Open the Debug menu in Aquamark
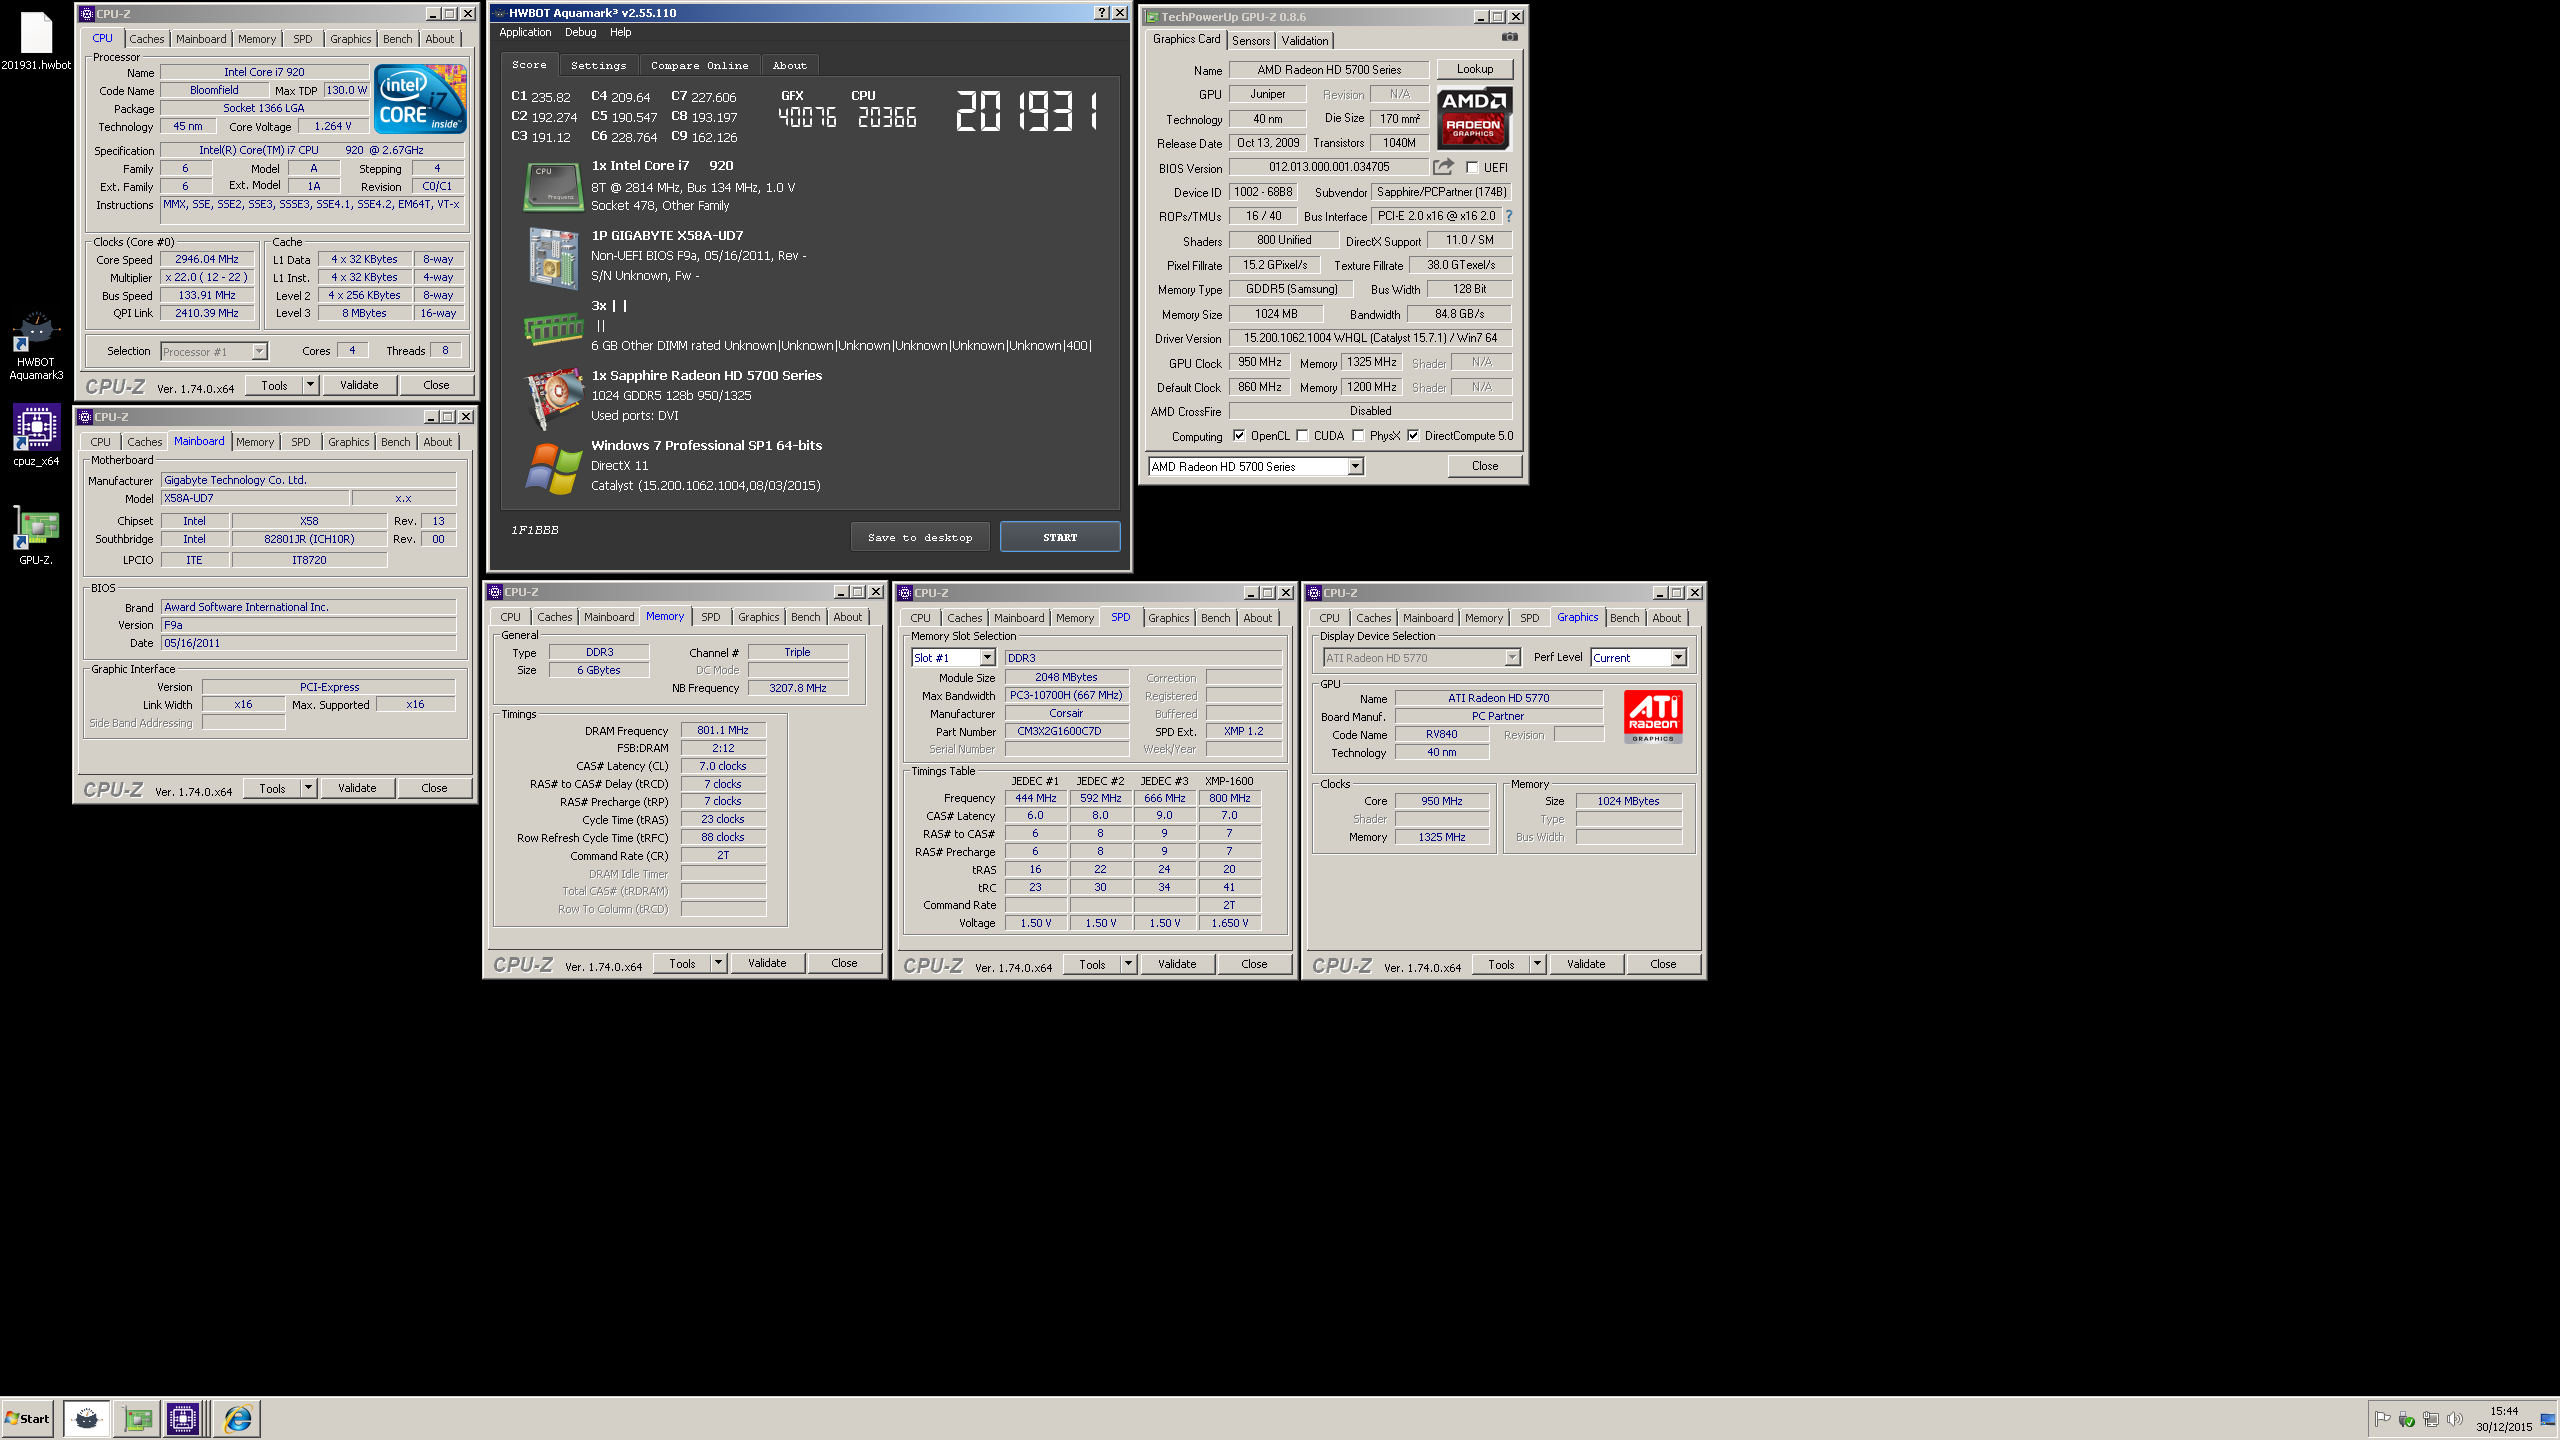Viewport: 2560px width, 1440px height. (x=580, y=32)
